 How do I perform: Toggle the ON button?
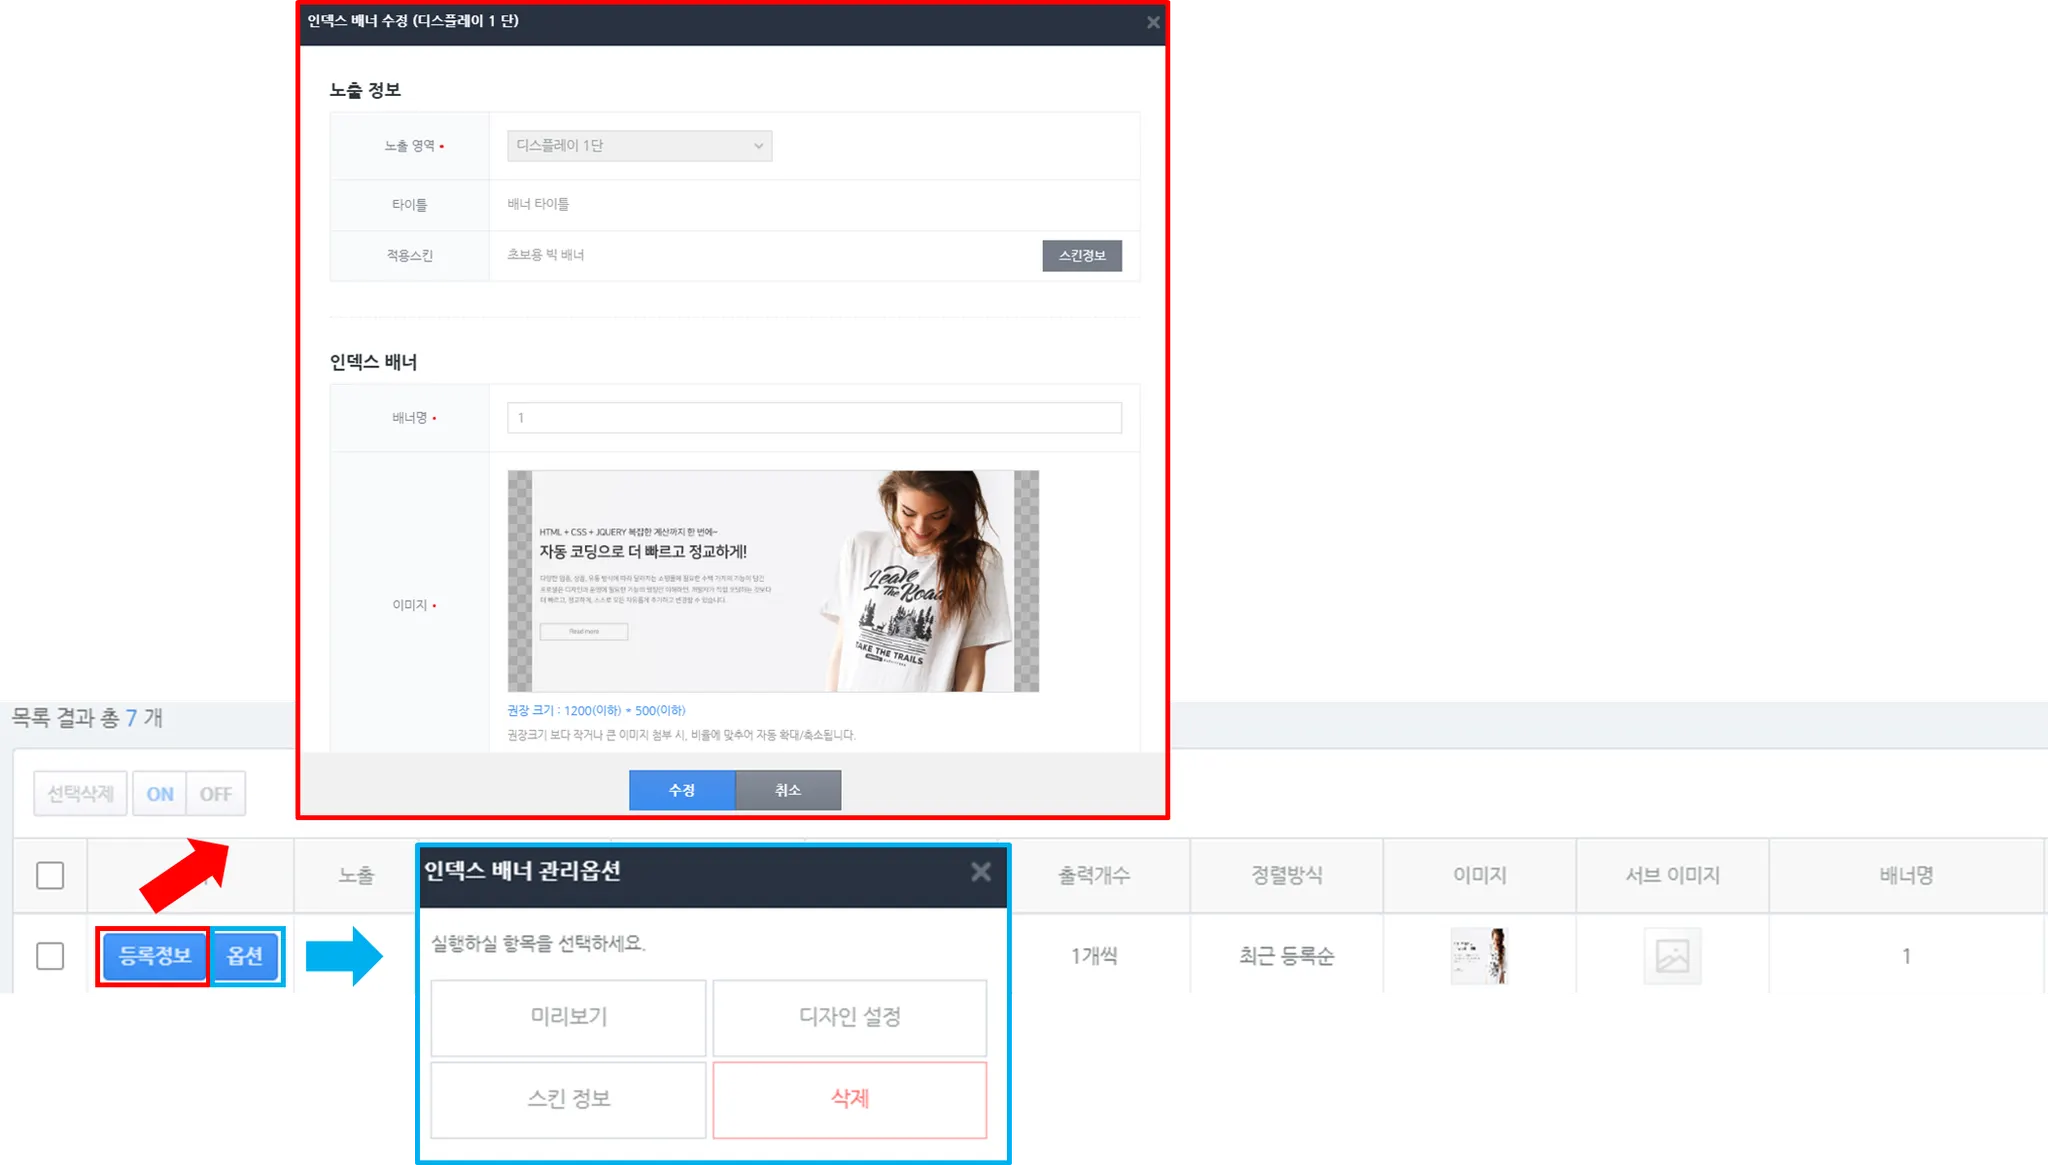tap(159, 794)
